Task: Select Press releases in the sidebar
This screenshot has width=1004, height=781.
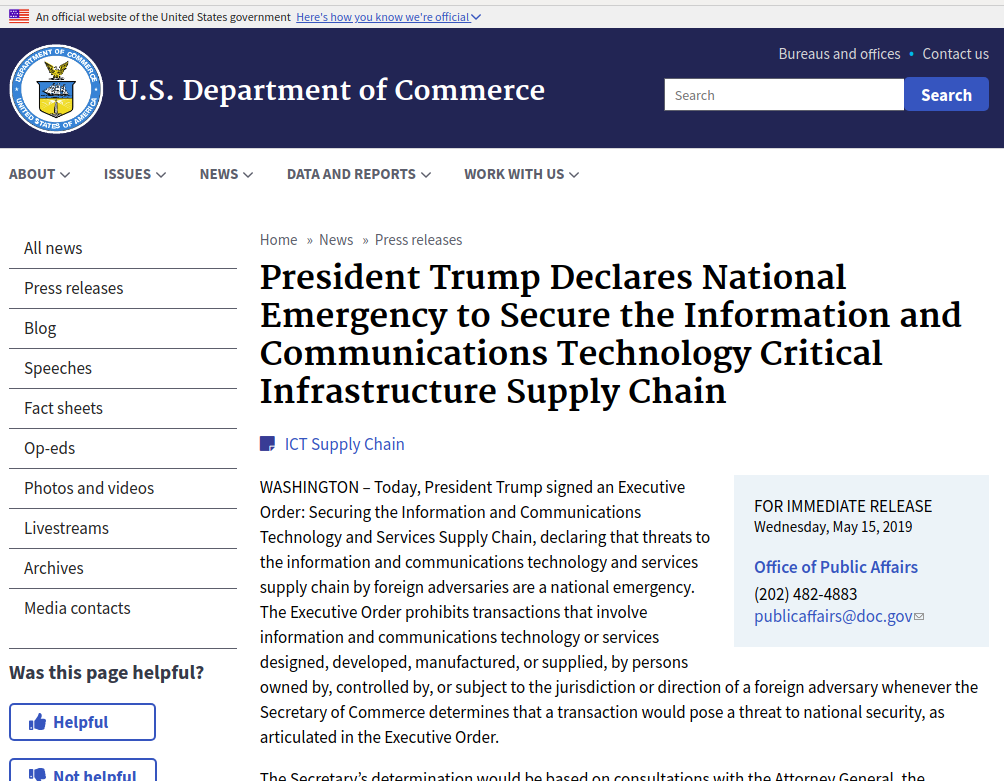Action: tap(123, 288)
